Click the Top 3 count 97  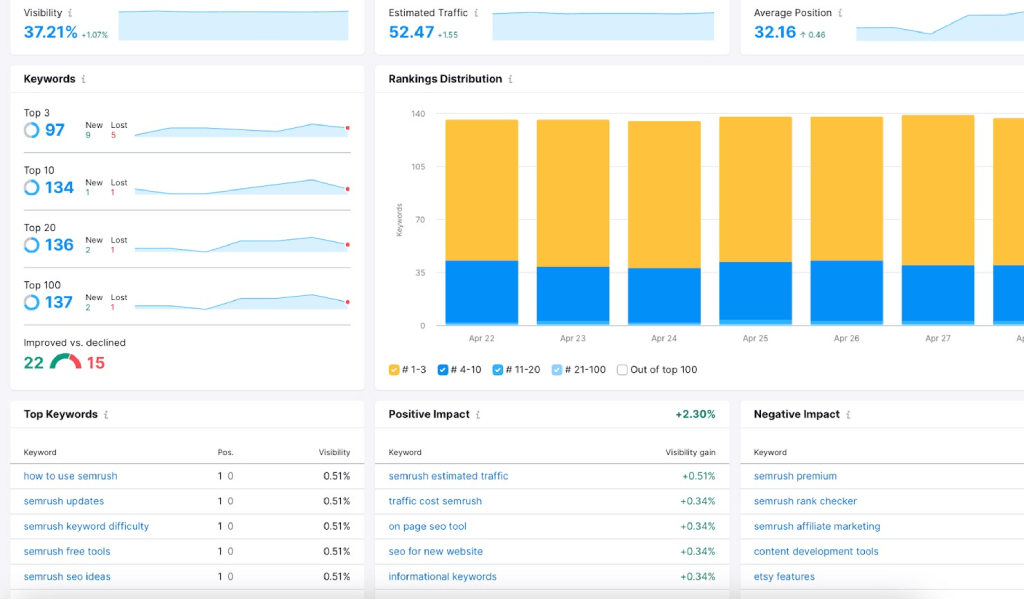(55, 130)
